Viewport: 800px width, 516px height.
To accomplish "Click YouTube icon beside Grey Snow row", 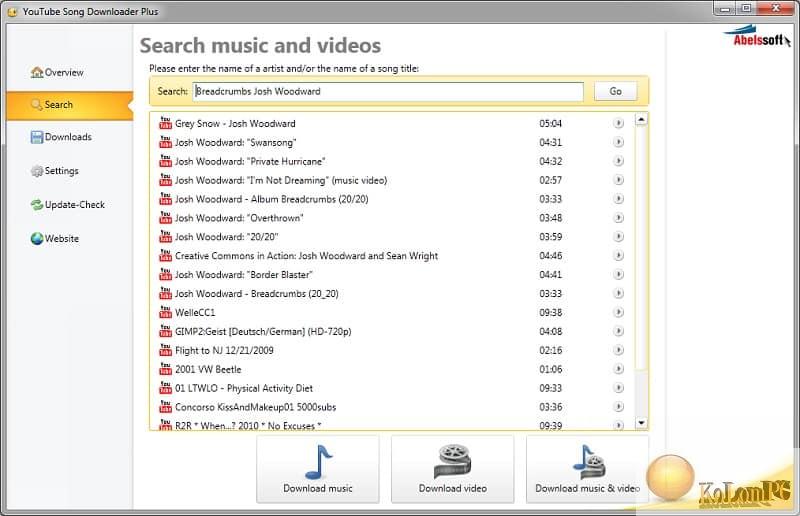I will [165, 123].
